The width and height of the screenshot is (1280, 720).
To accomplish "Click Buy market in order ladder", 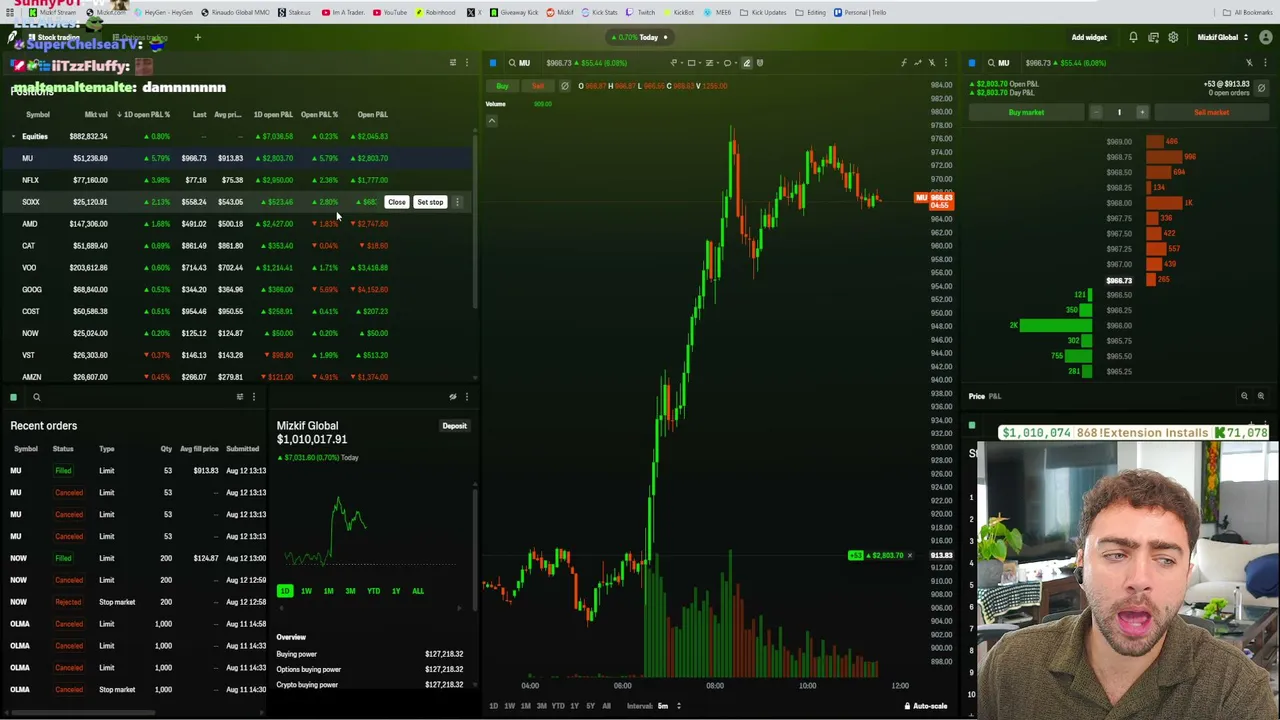I will 1026,112.
